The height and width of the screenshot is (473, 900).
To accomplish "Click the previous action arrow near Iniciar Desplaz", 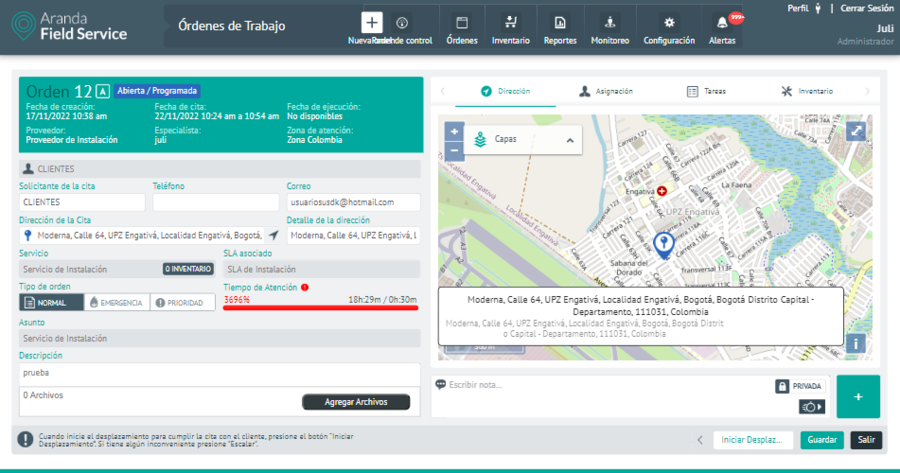I will [700, 440].
